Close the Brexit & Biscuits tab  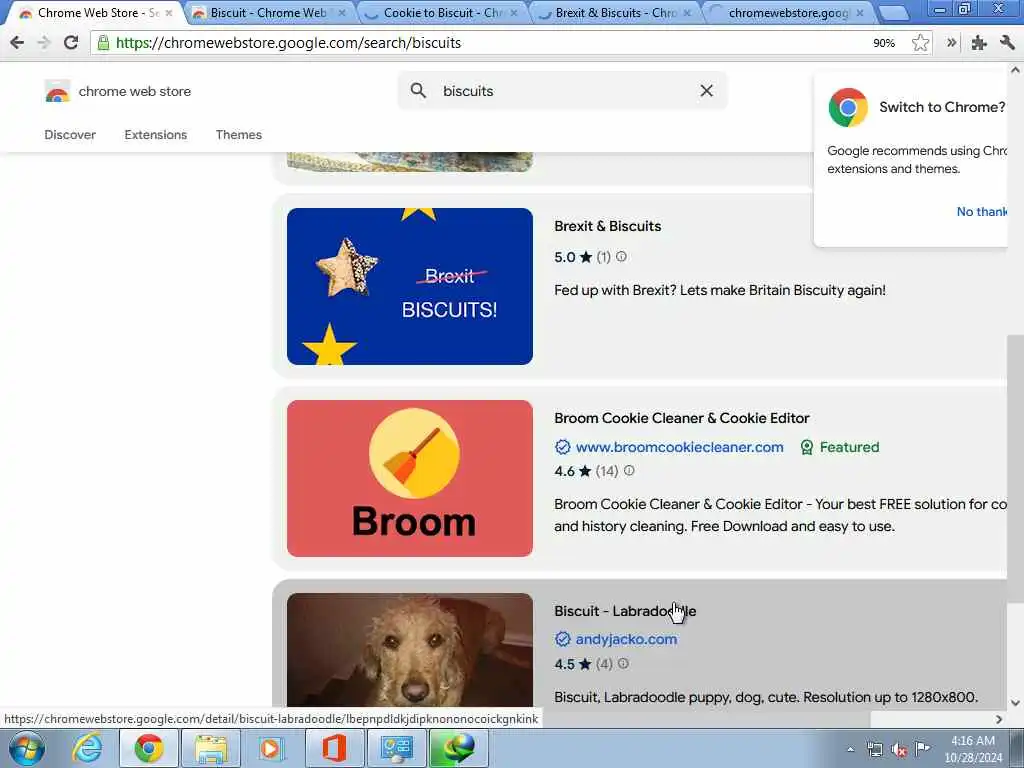pos(686,12)
